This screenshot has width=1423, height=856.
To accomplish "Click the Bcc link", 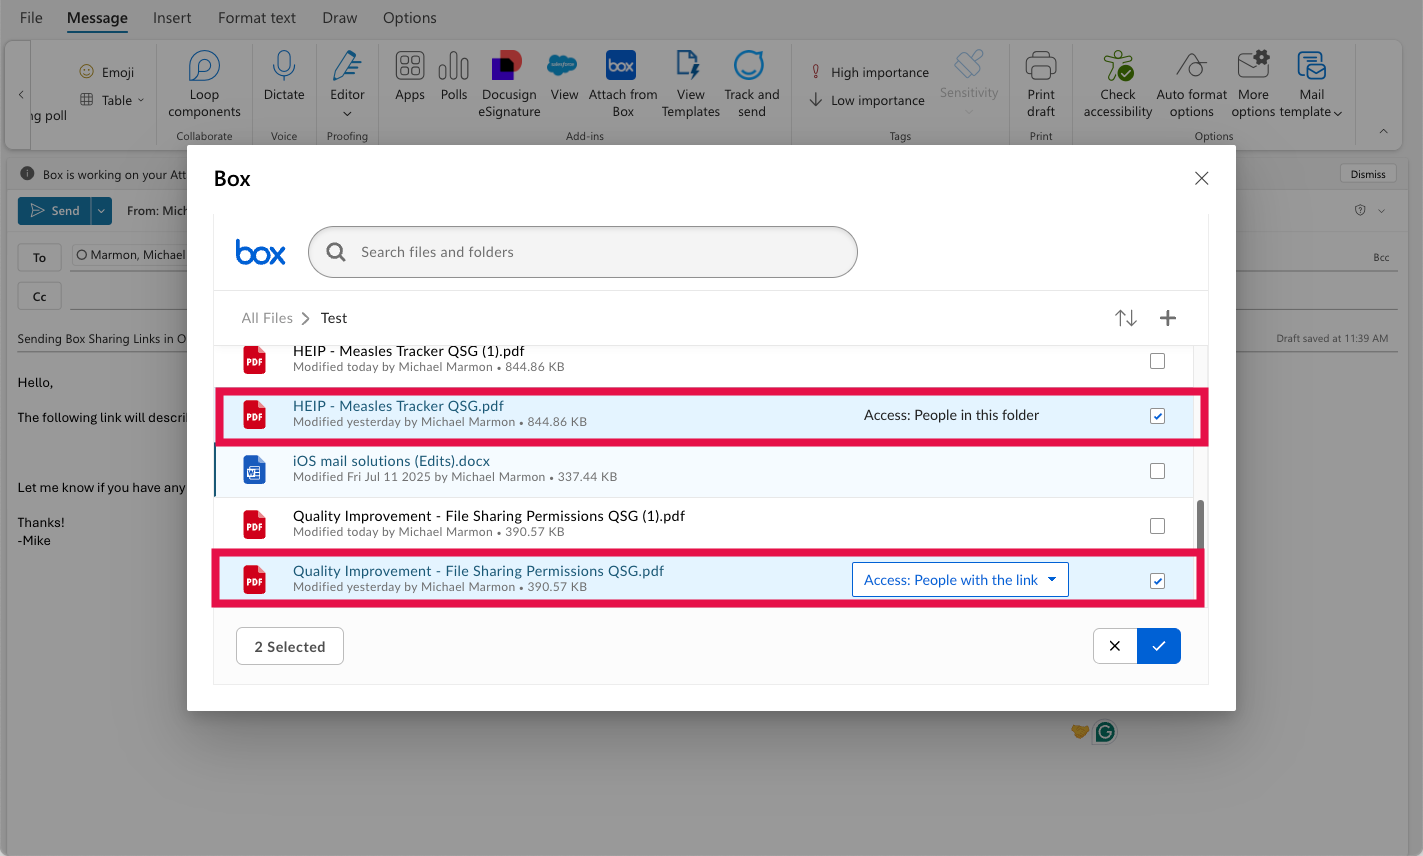I will coord(1381,257).
